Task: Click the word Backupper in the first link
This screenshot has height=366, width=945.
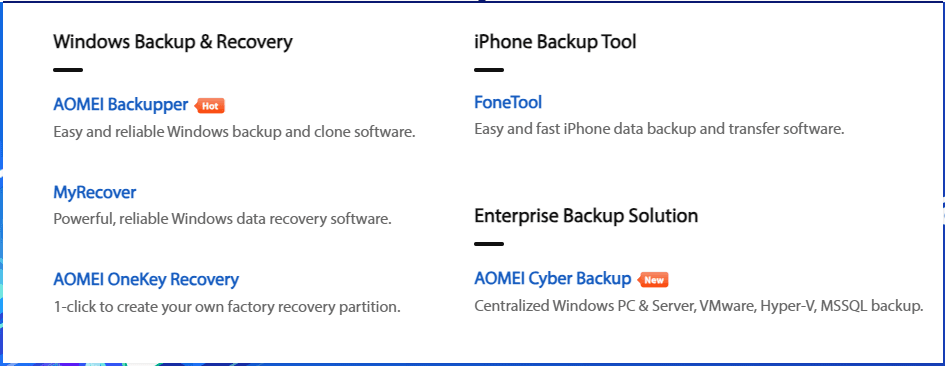Action: [x=147, y=105]
